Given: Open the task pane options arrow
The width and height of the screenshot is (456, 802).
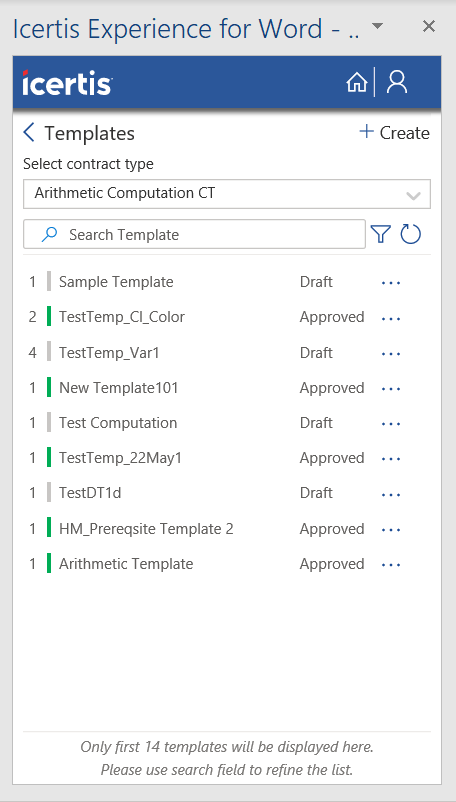Looking at the screenshot, I should click(x=377, y=26).
